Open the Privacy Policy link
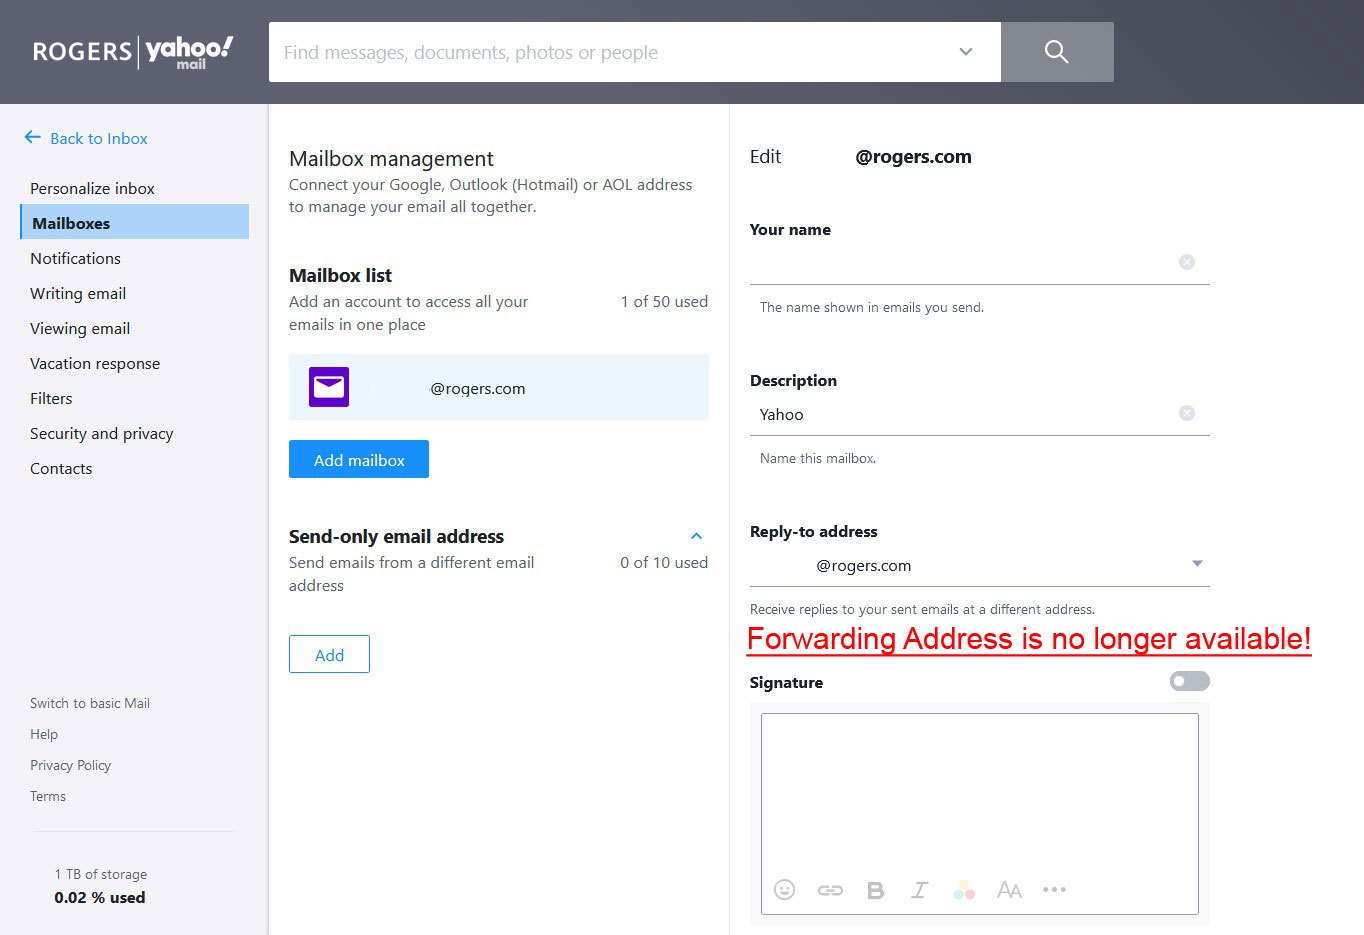 [70, 765]
